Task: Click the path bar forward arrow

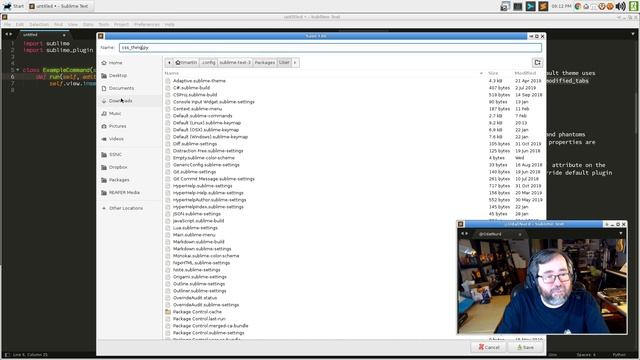Action: coord(295,62)
